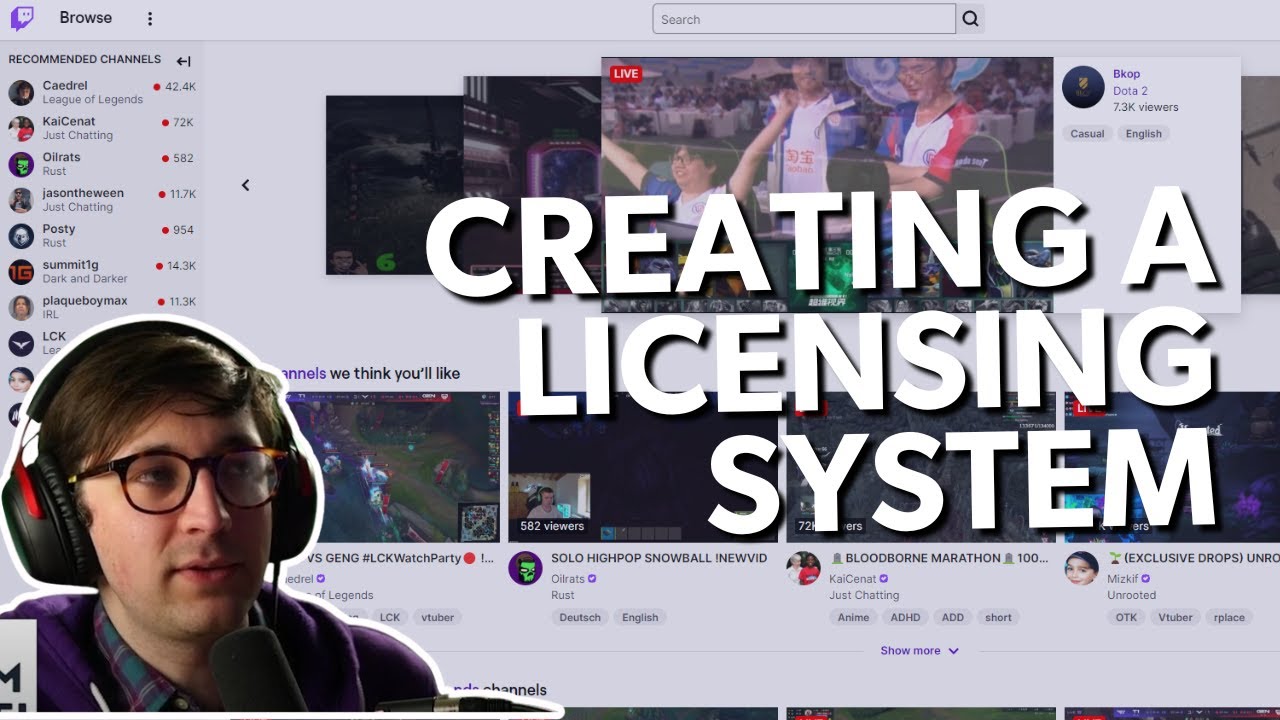1280x720 pixels.
Task: Open the left background carousel stream
Action: (395, 185)
